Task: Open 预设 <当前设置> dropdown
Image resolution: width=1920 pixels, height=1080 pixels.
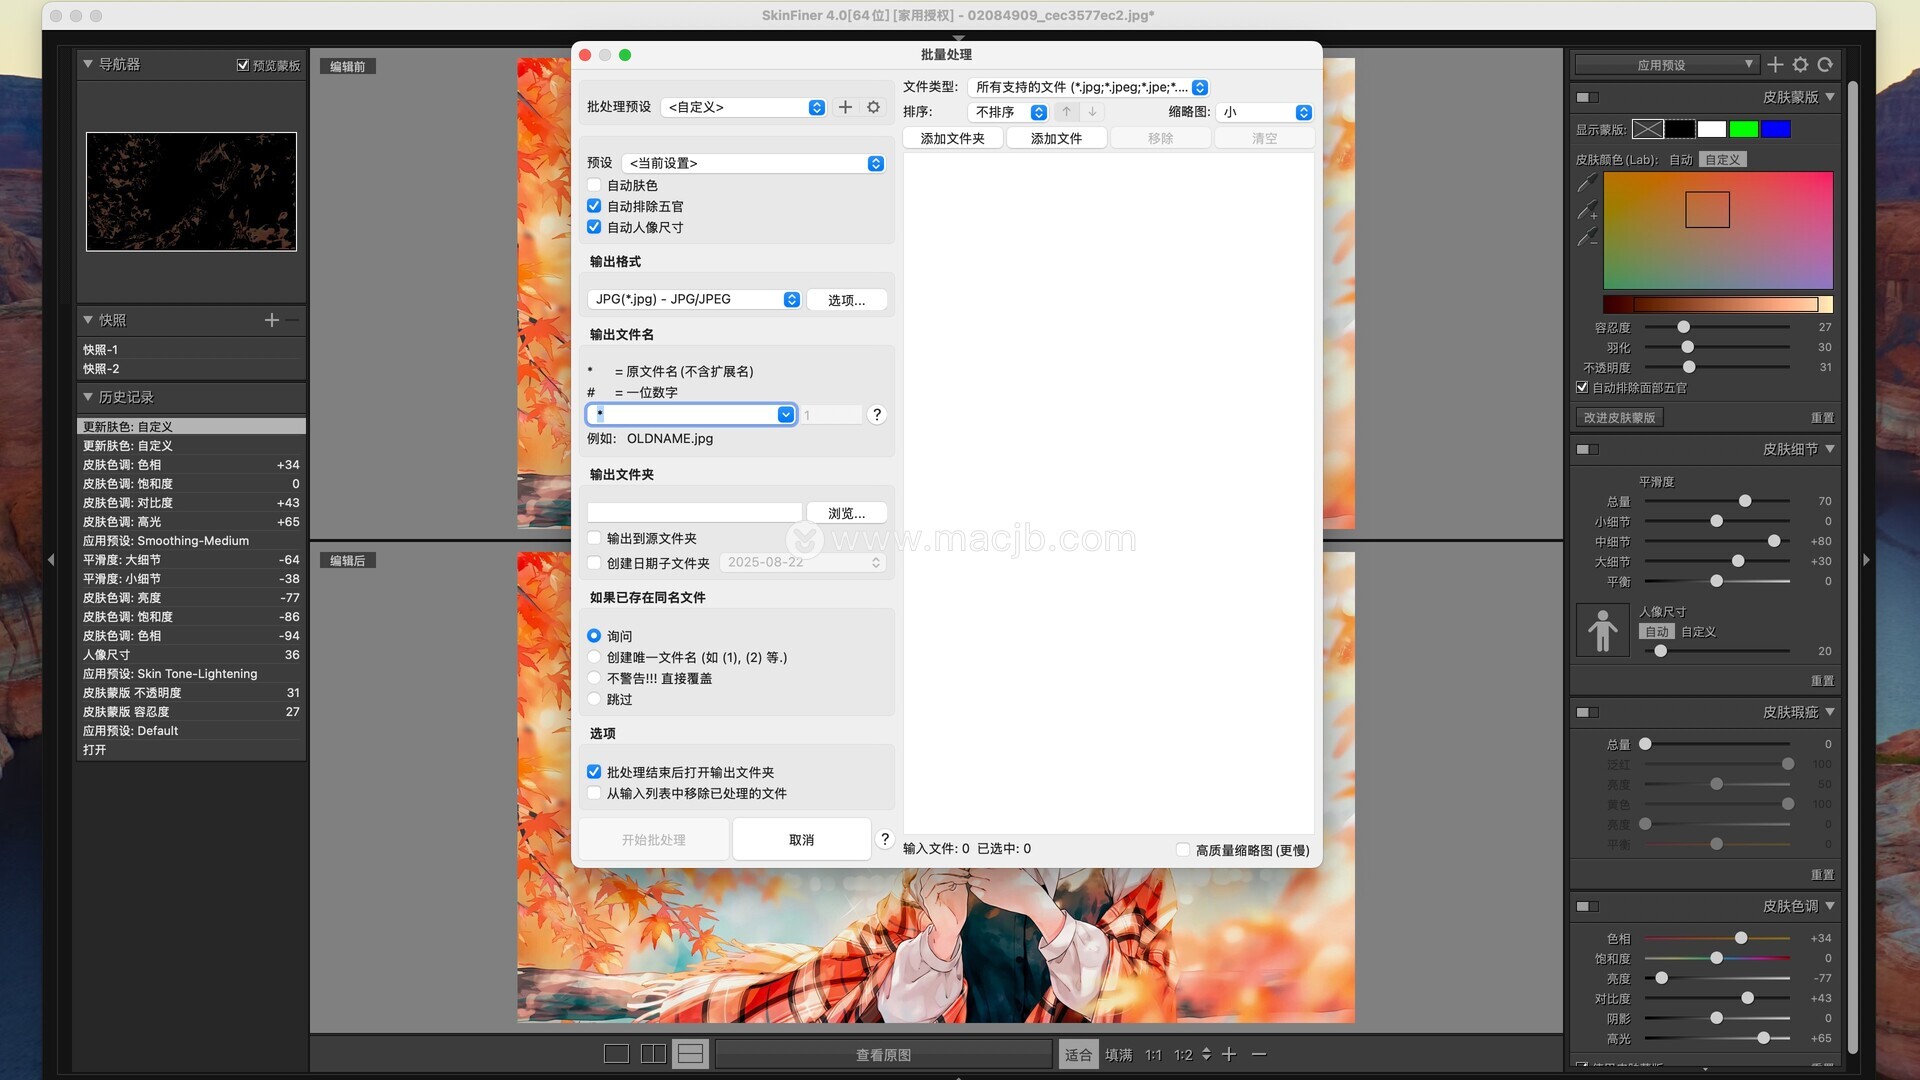Action: (x=754, y=163)
